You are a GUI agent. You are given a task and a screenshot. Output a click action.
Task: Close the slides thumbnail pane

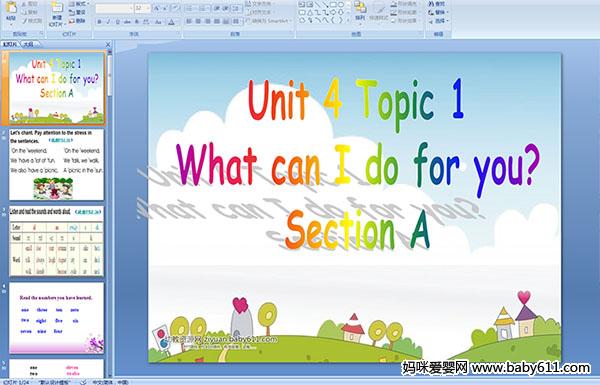point(108,44)
